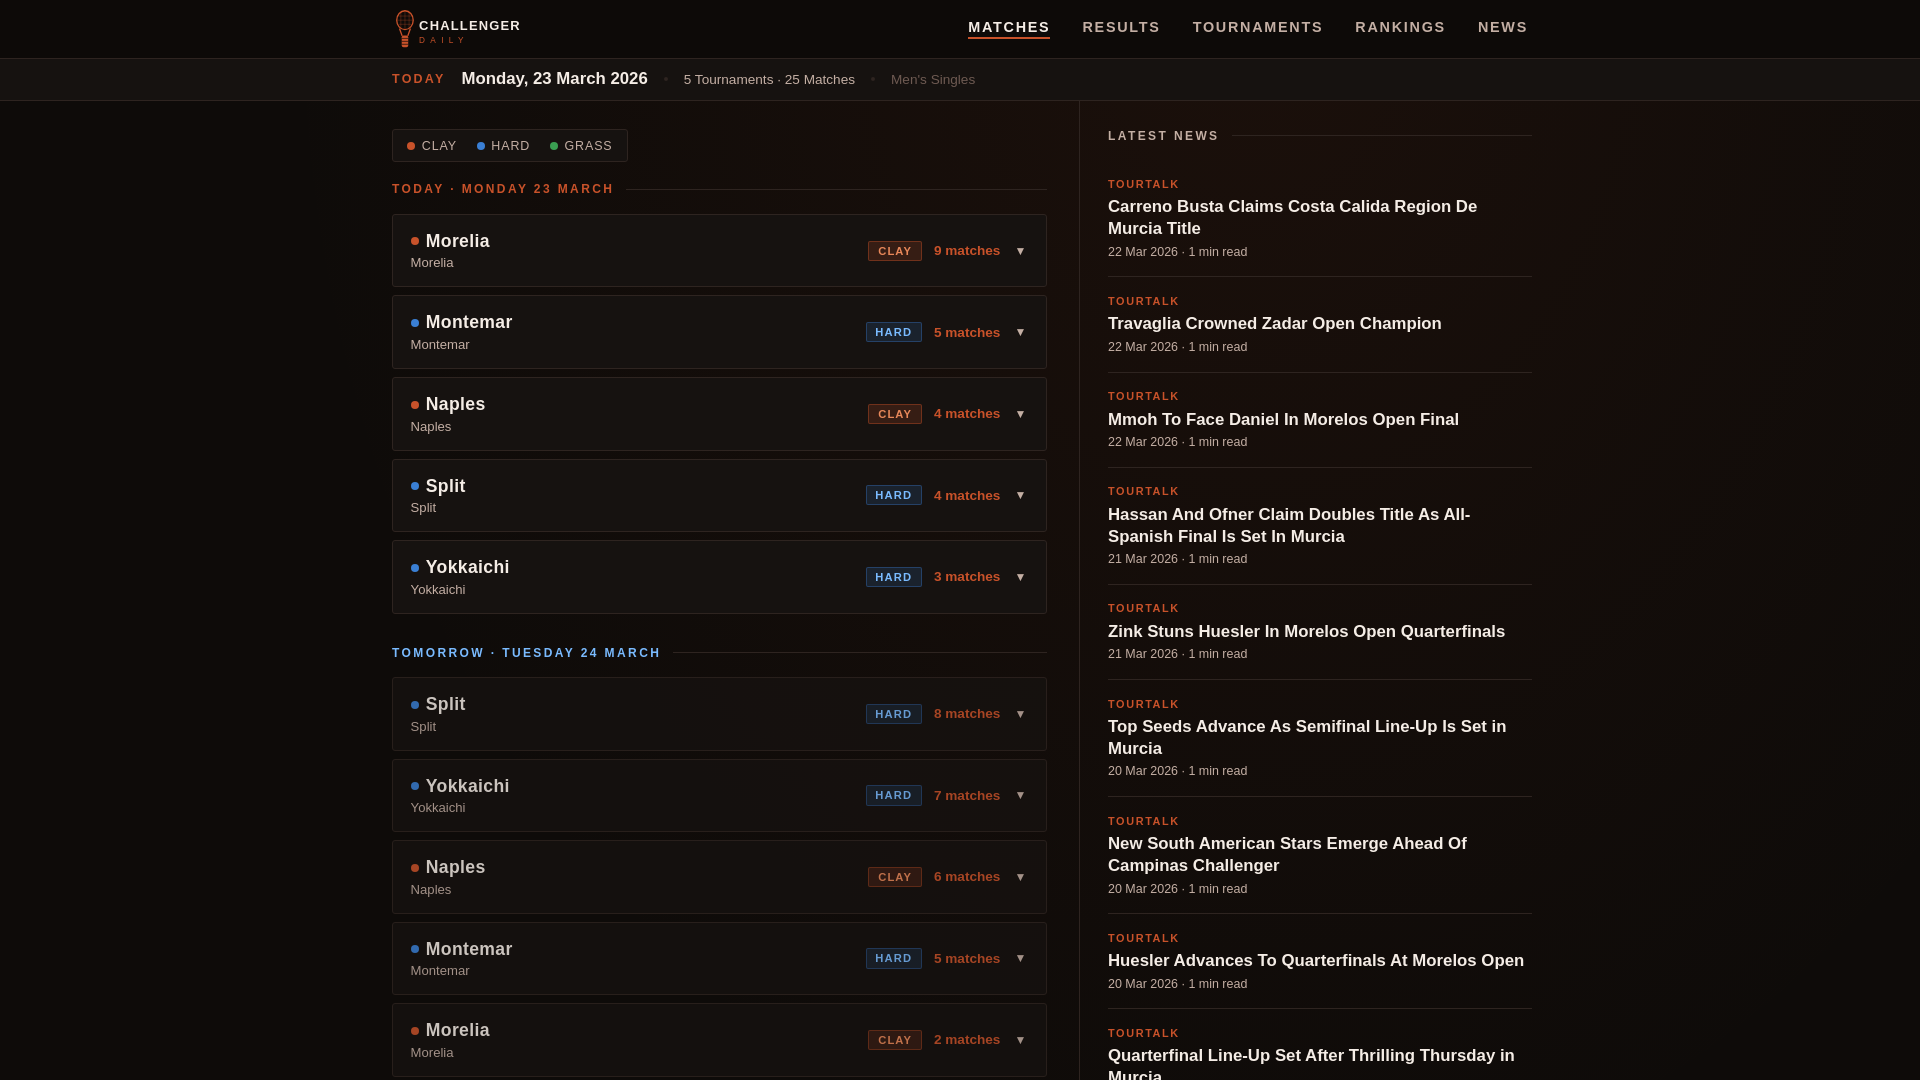This screenshot has width=1920, height=1080.
Task: Expand tomorrow's Split 8 matches arrow
Action: (x=1020, y=715)
